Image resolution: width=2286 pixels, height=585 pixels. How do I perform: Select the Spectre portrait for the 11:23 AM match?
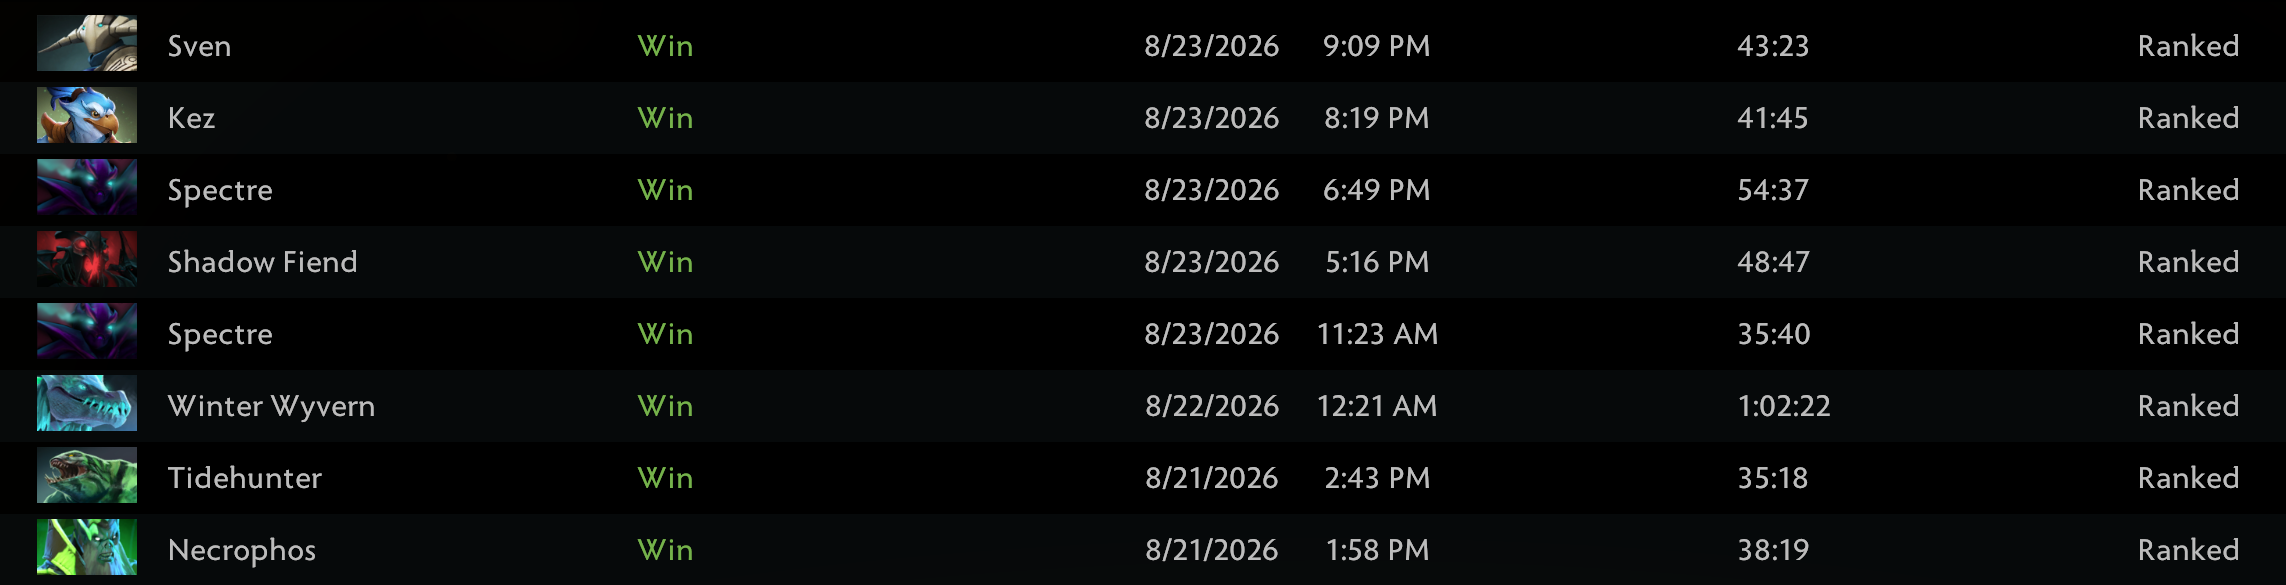[87, 331]
